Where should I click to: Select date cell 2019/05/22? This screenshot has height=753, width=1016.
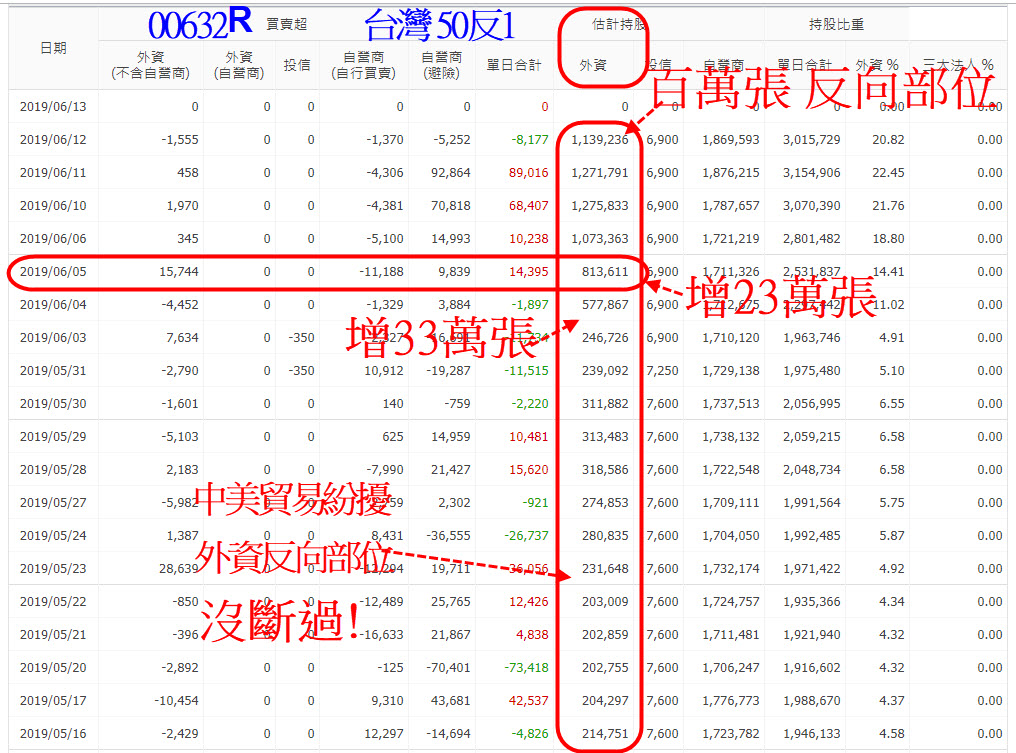(x=53, y=602)
